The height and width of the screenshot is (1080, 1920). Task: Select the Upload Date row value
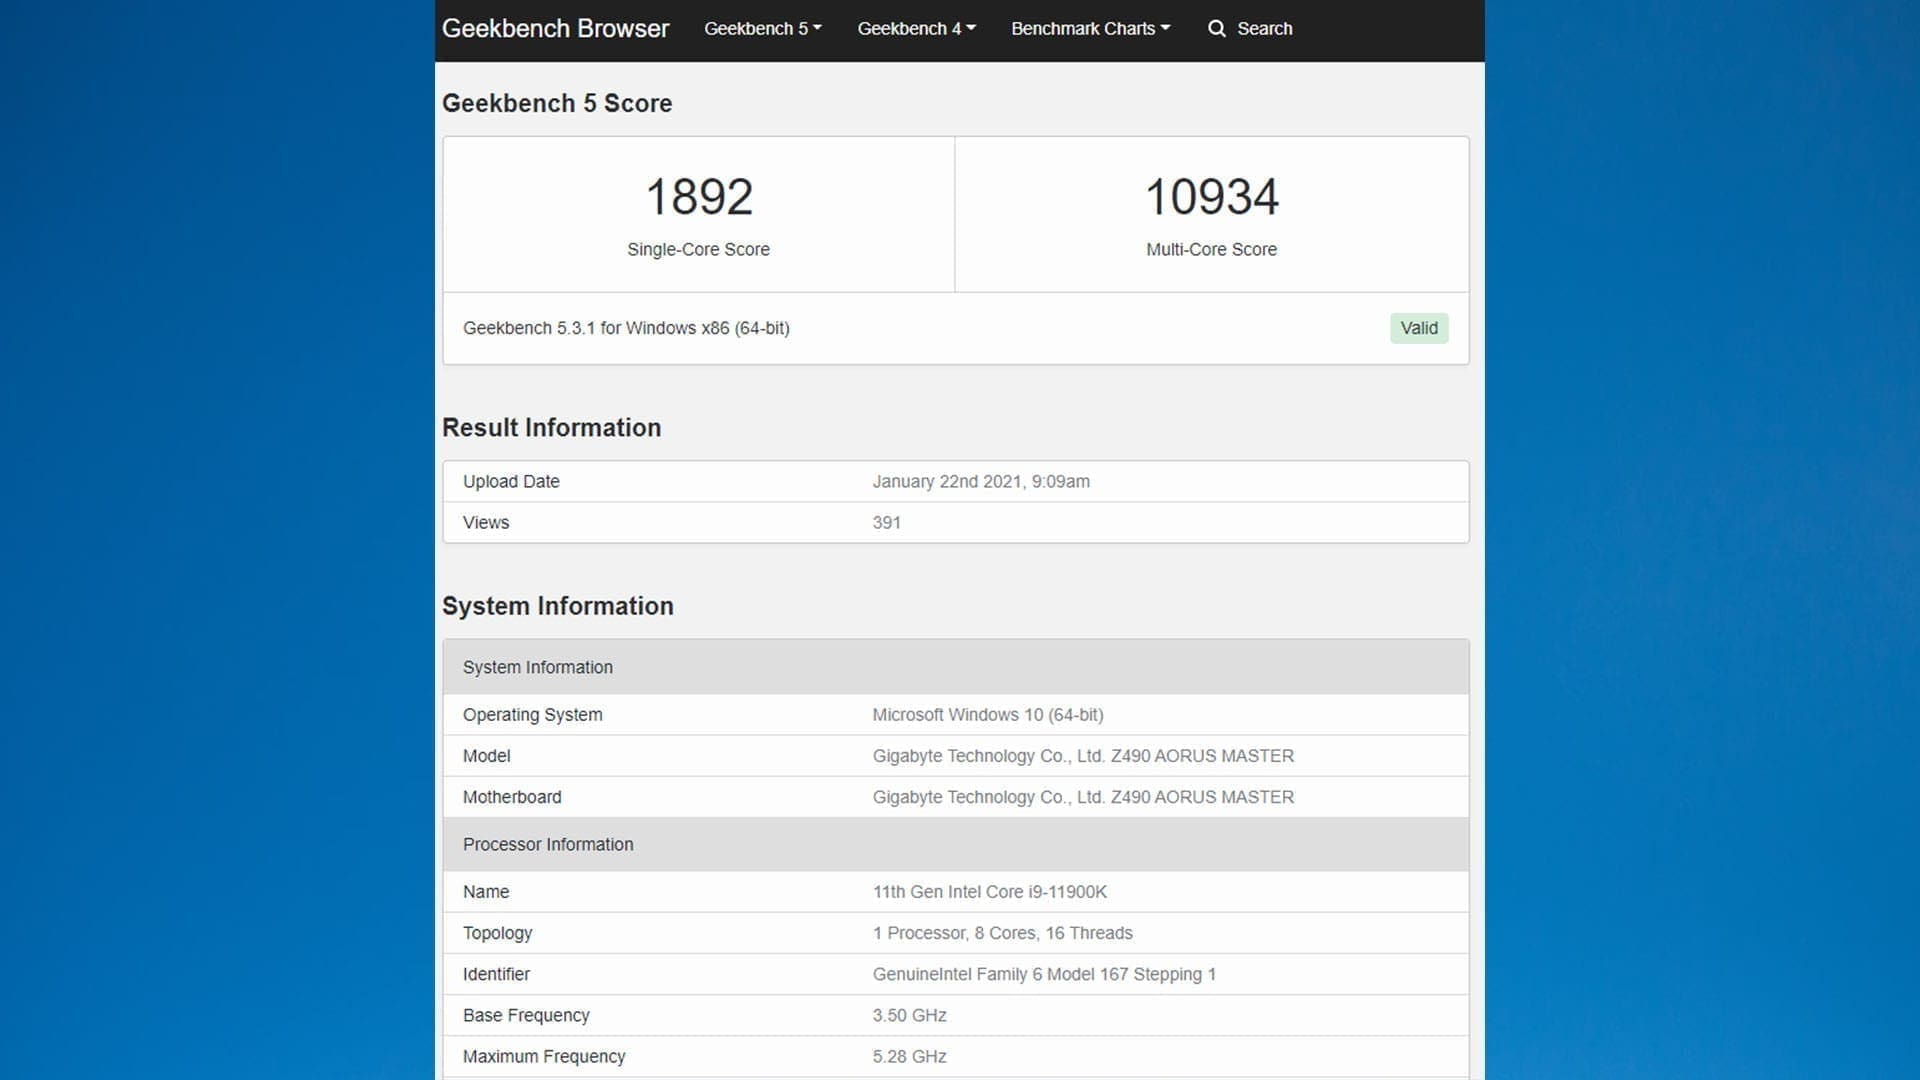click(x=980, y=482)
